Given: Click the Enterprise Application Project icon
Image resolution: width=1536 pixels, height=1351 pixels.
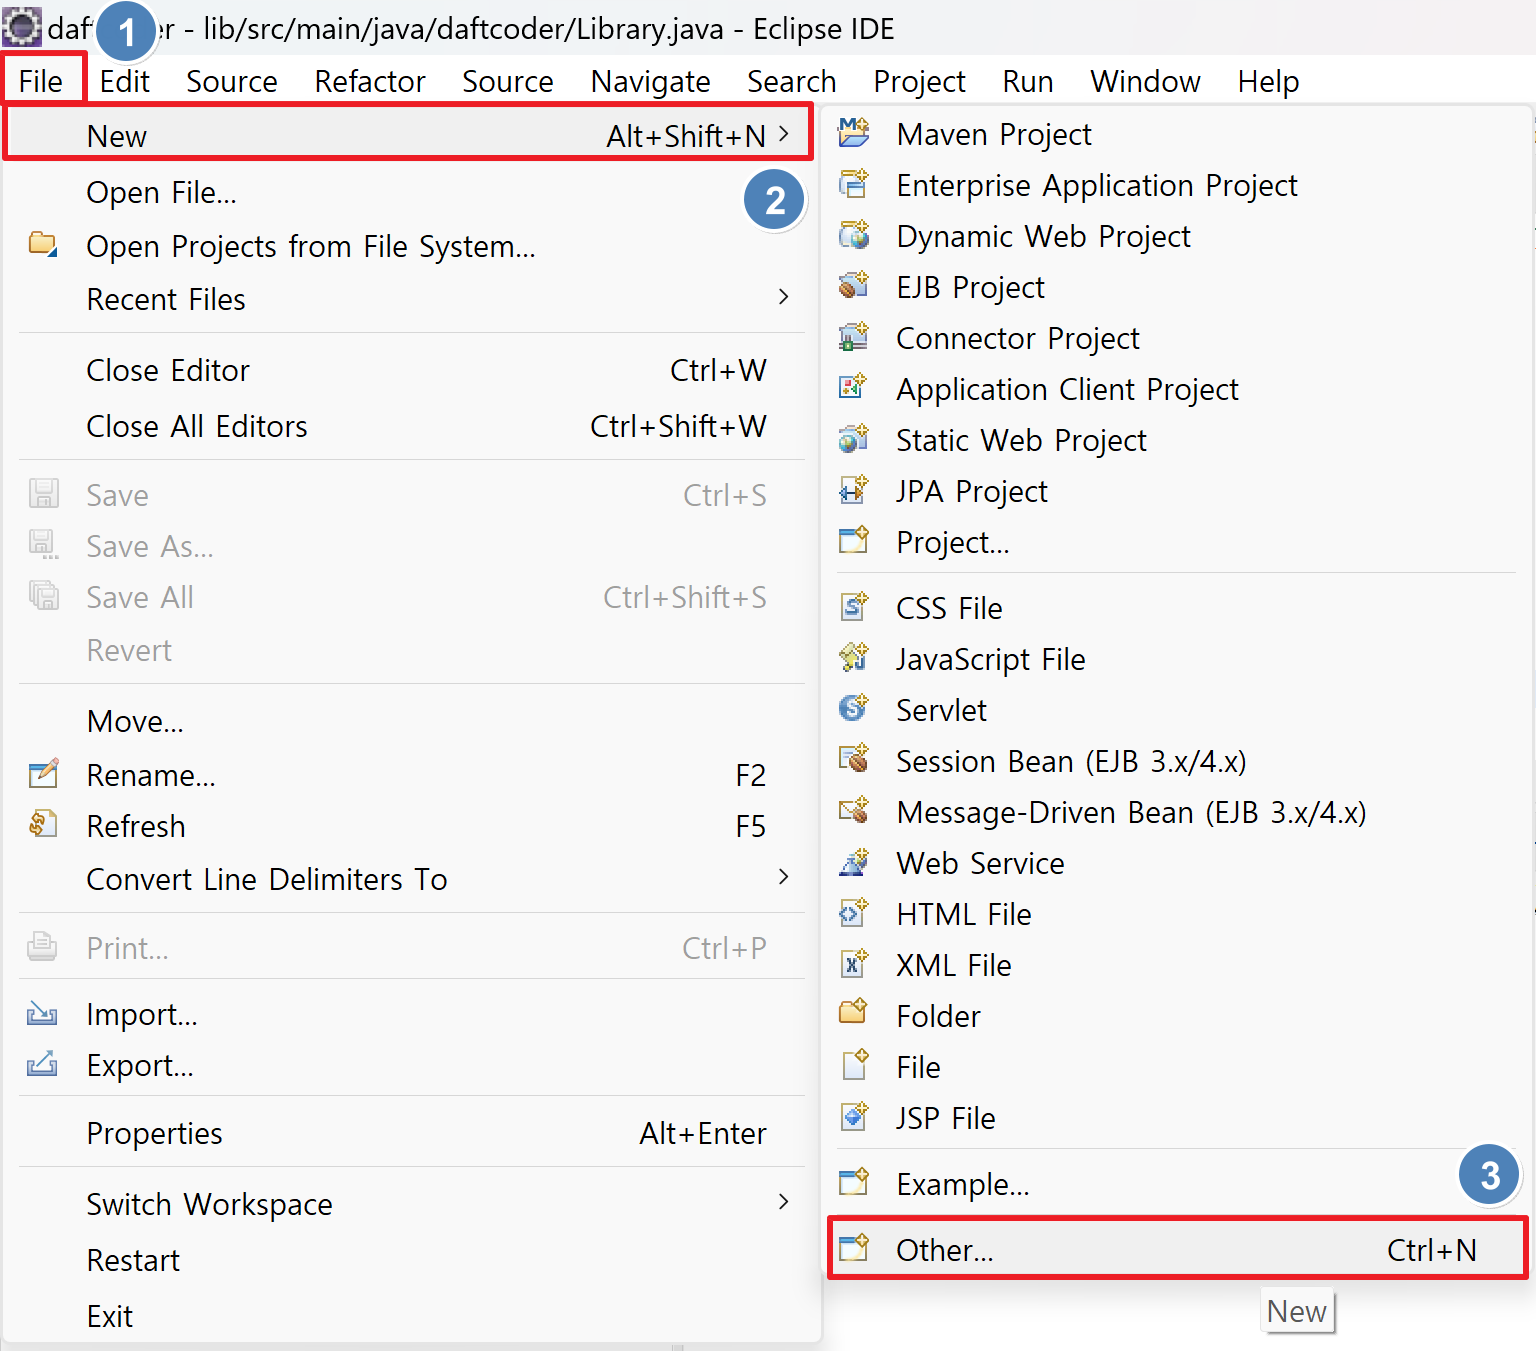Looking at the screenshot, I should pos(854,184).
